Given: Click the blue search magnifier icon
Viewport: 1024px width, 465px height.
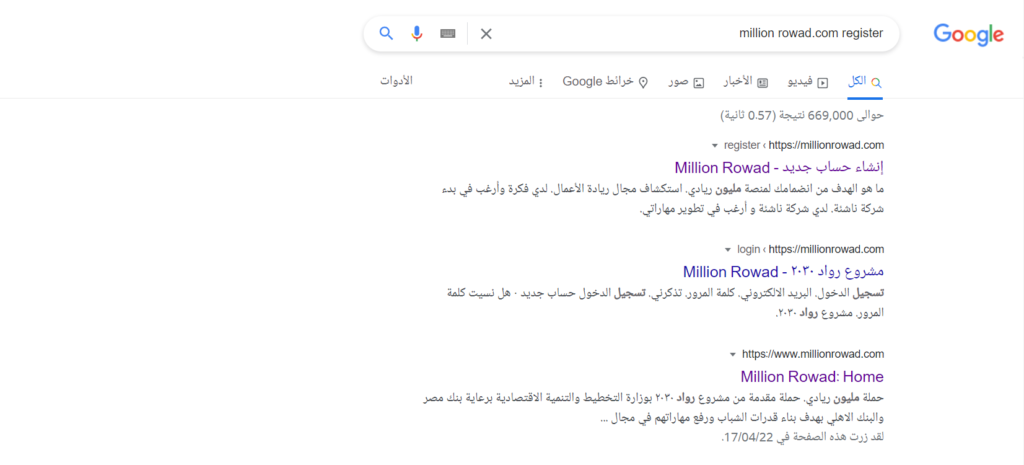Looking at the screenshot, I should (386, 33).
